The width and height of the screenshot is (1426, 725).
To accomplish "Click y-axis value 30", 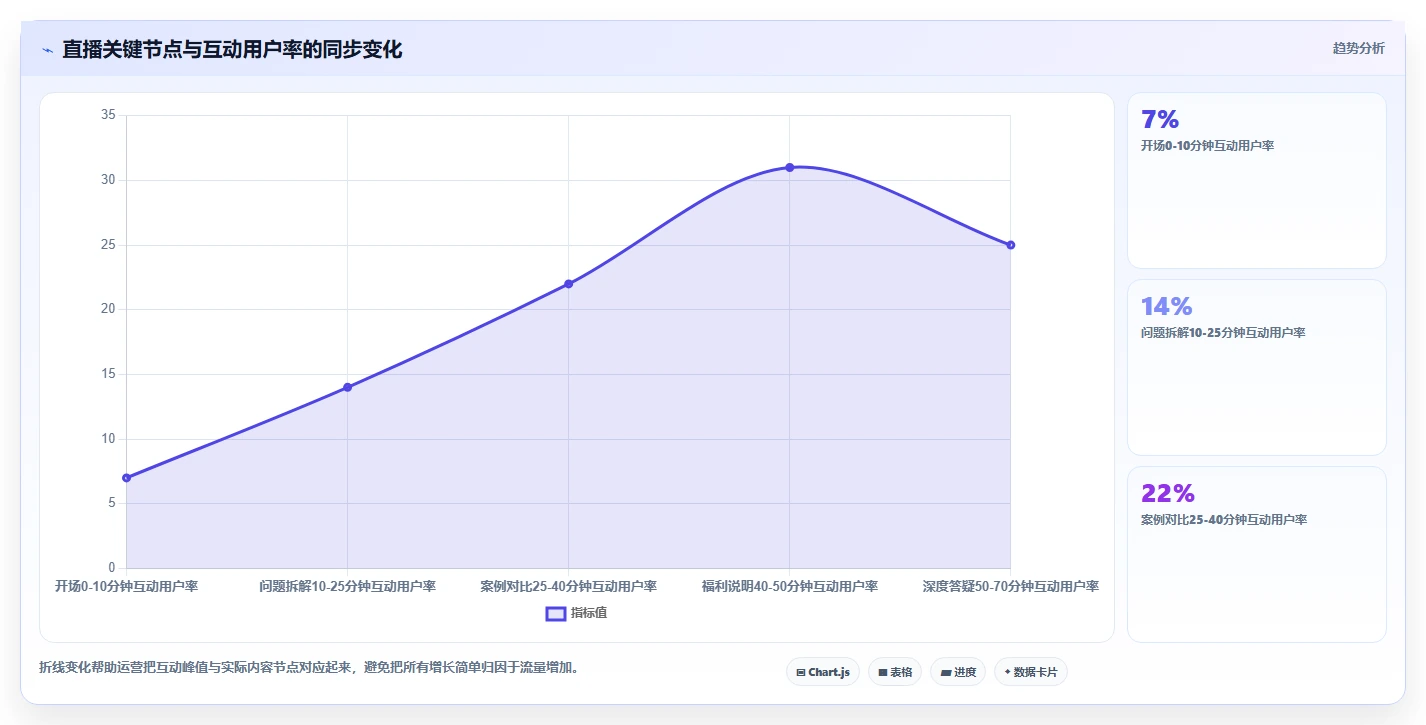I will (109, 180).
